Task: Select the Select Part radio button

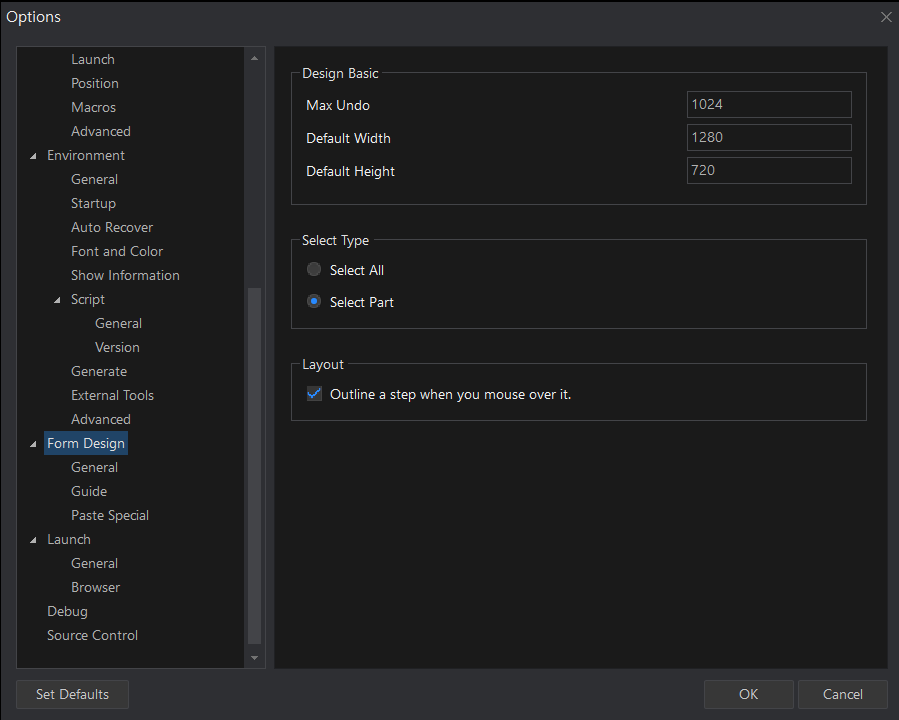Action: point(314,302)
